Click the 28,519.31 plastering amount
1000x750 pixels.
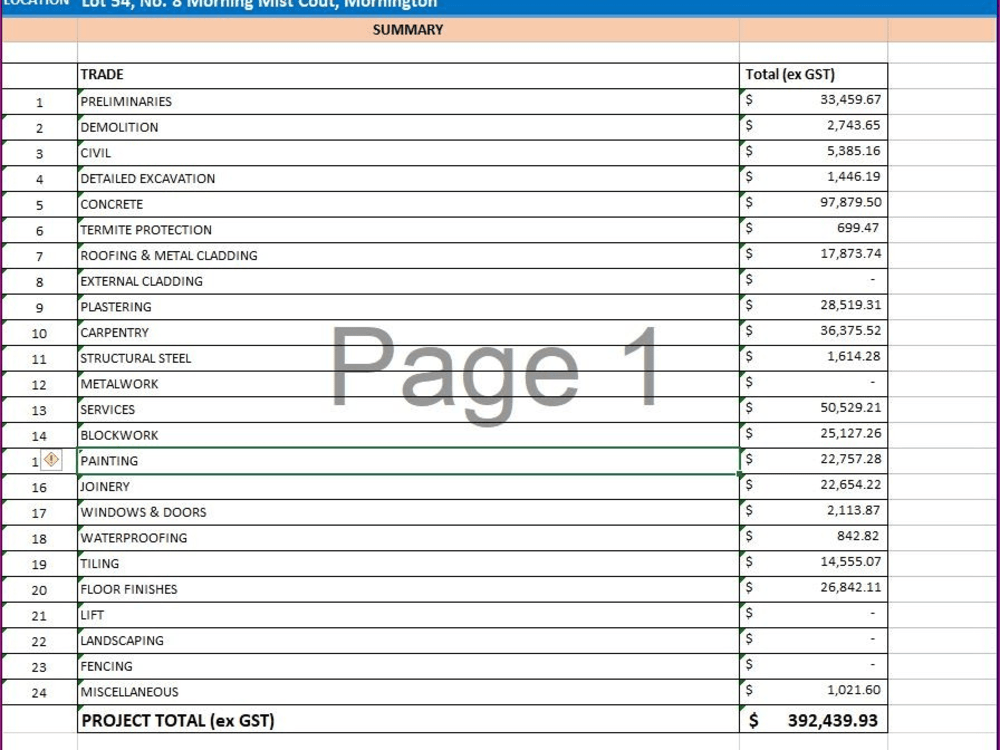click(x=850, y=305)
